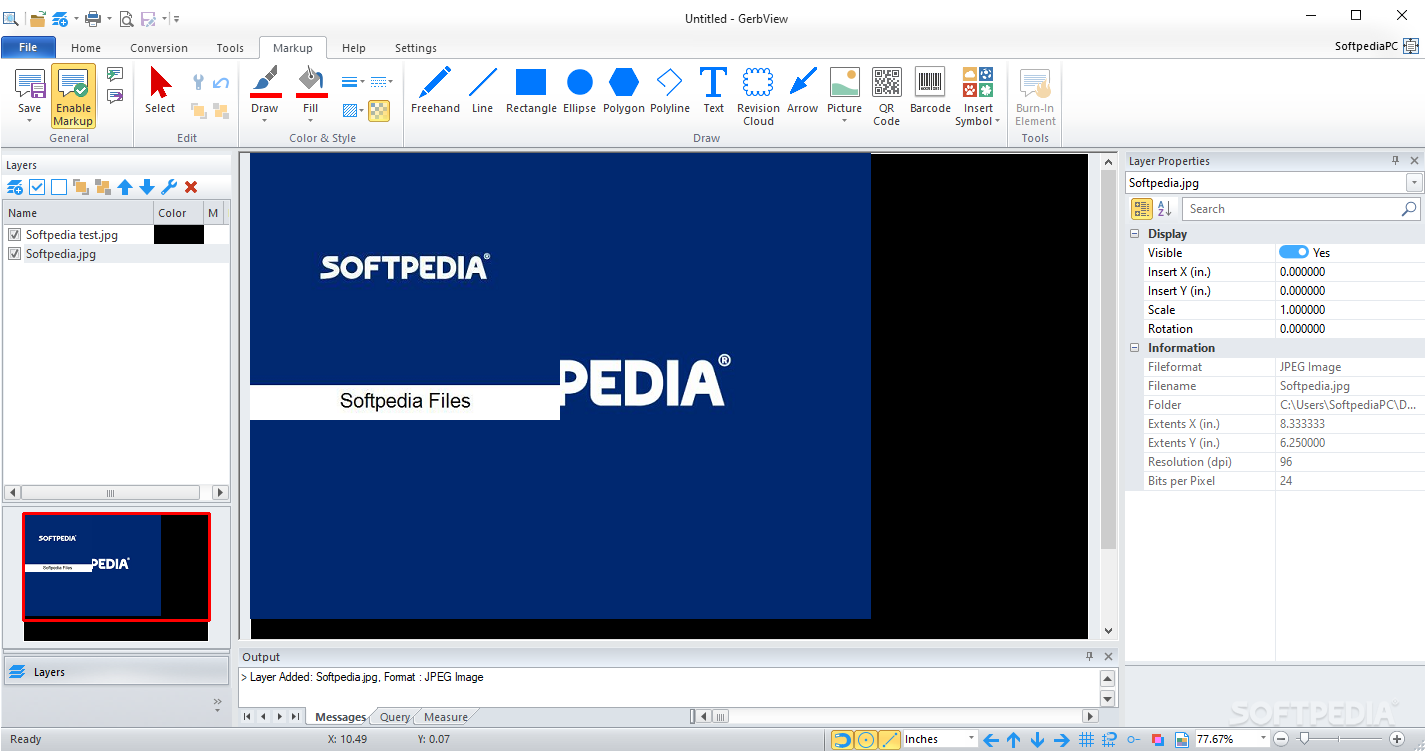Switch to the Home ribbon tab
Image resolution: width=1426 pixels, height=752 pixels.
[x=86, y=48]
